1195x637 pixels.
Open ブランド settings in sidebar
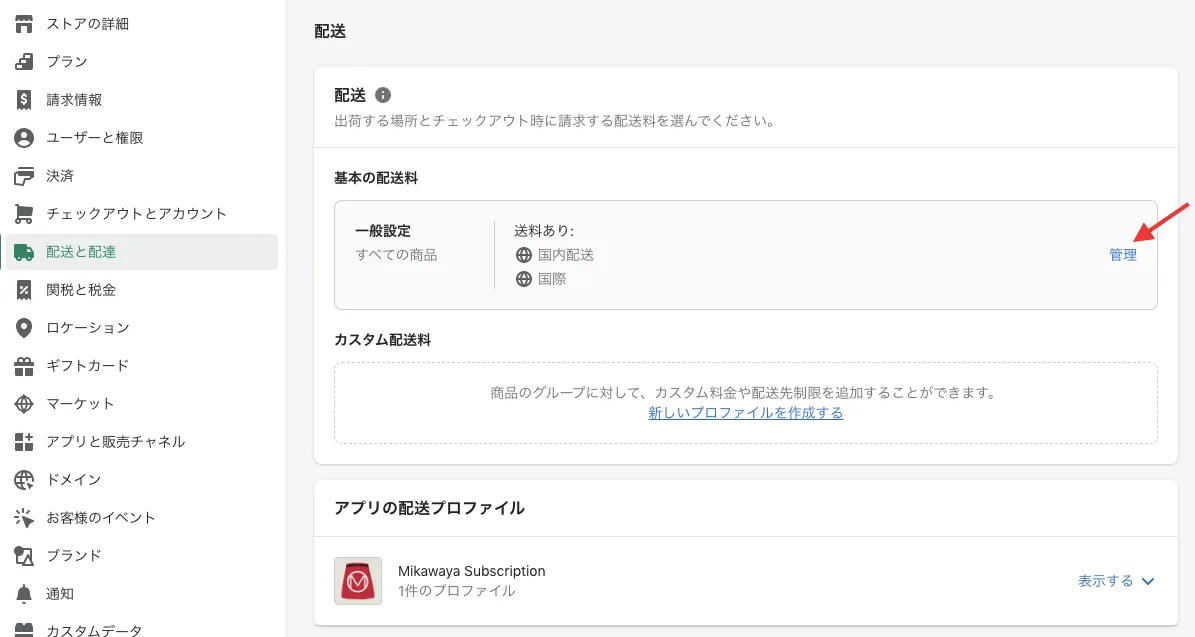74,556
